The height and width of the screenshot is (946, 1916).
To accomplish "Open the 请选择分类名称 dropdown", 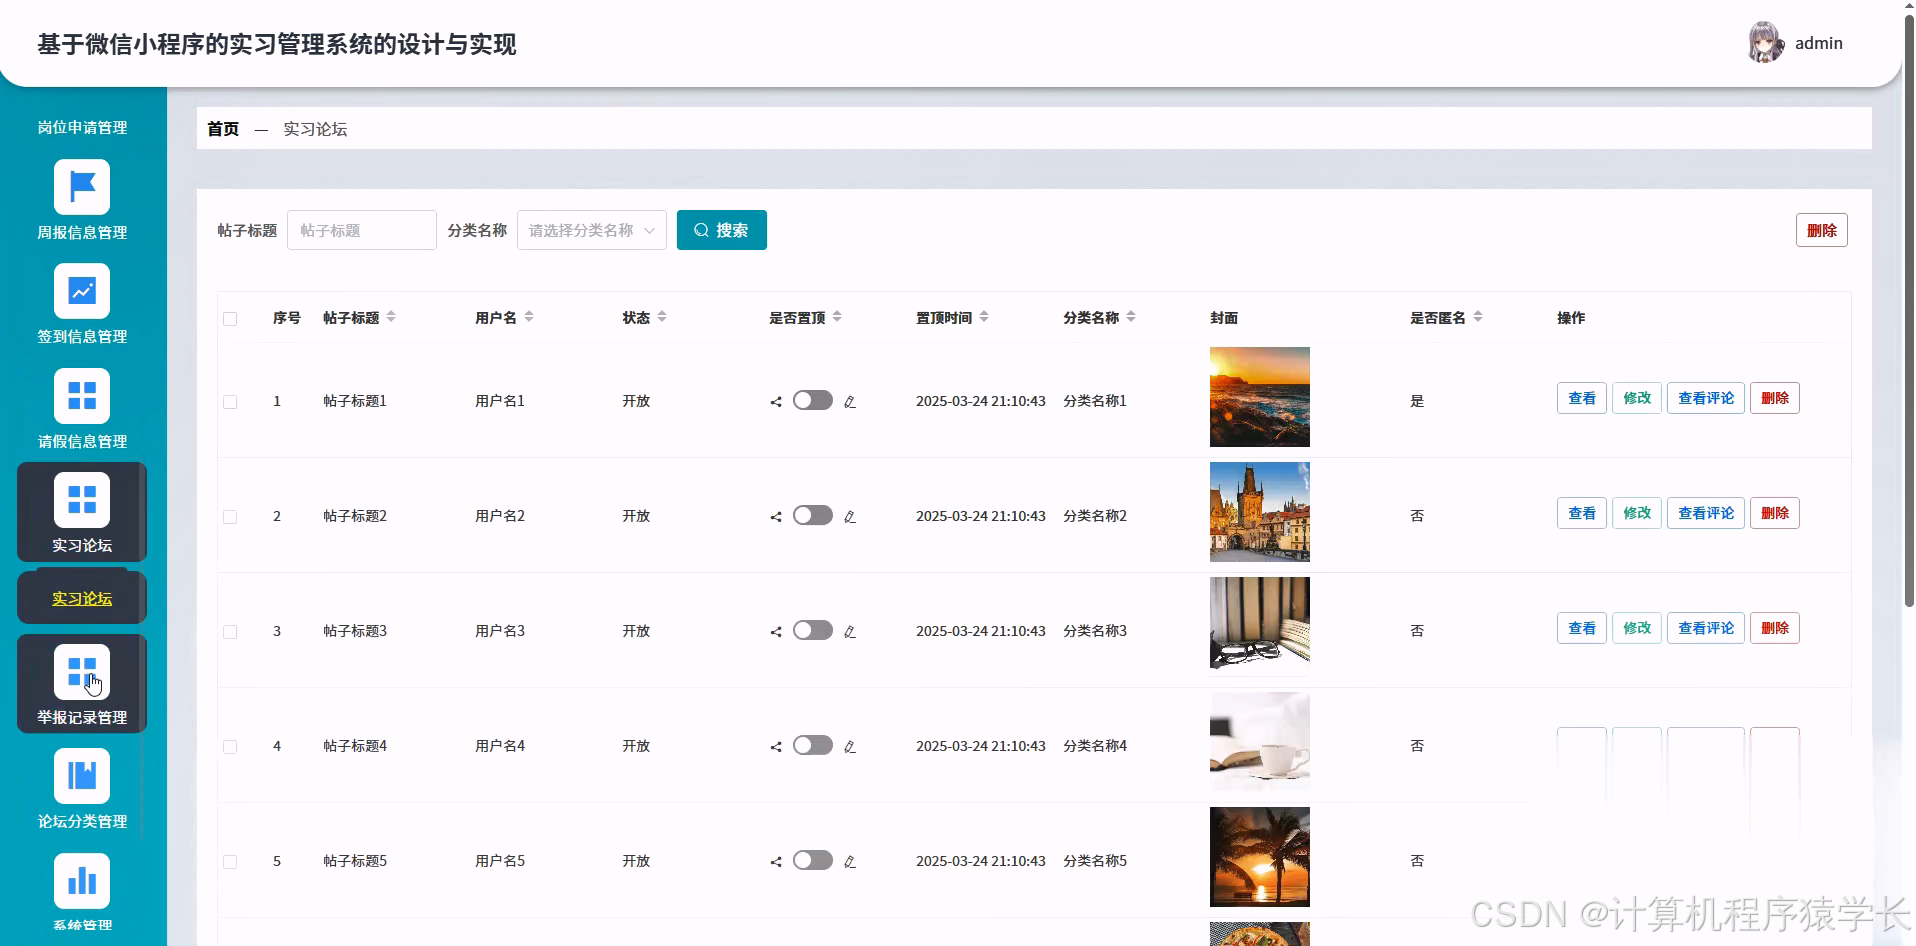I will pos(590,229).
